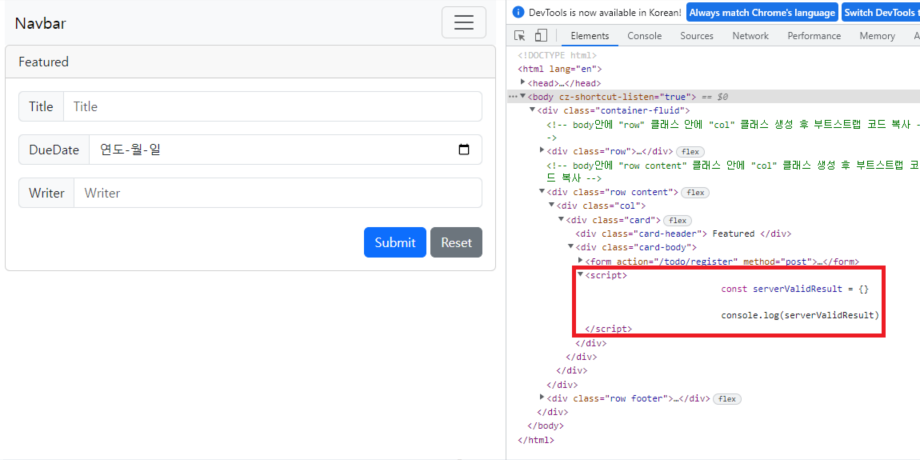The height and width of the screenshot is (460, 920).
Task: Select the DOCTYPE html line
Action: (557, 55)
